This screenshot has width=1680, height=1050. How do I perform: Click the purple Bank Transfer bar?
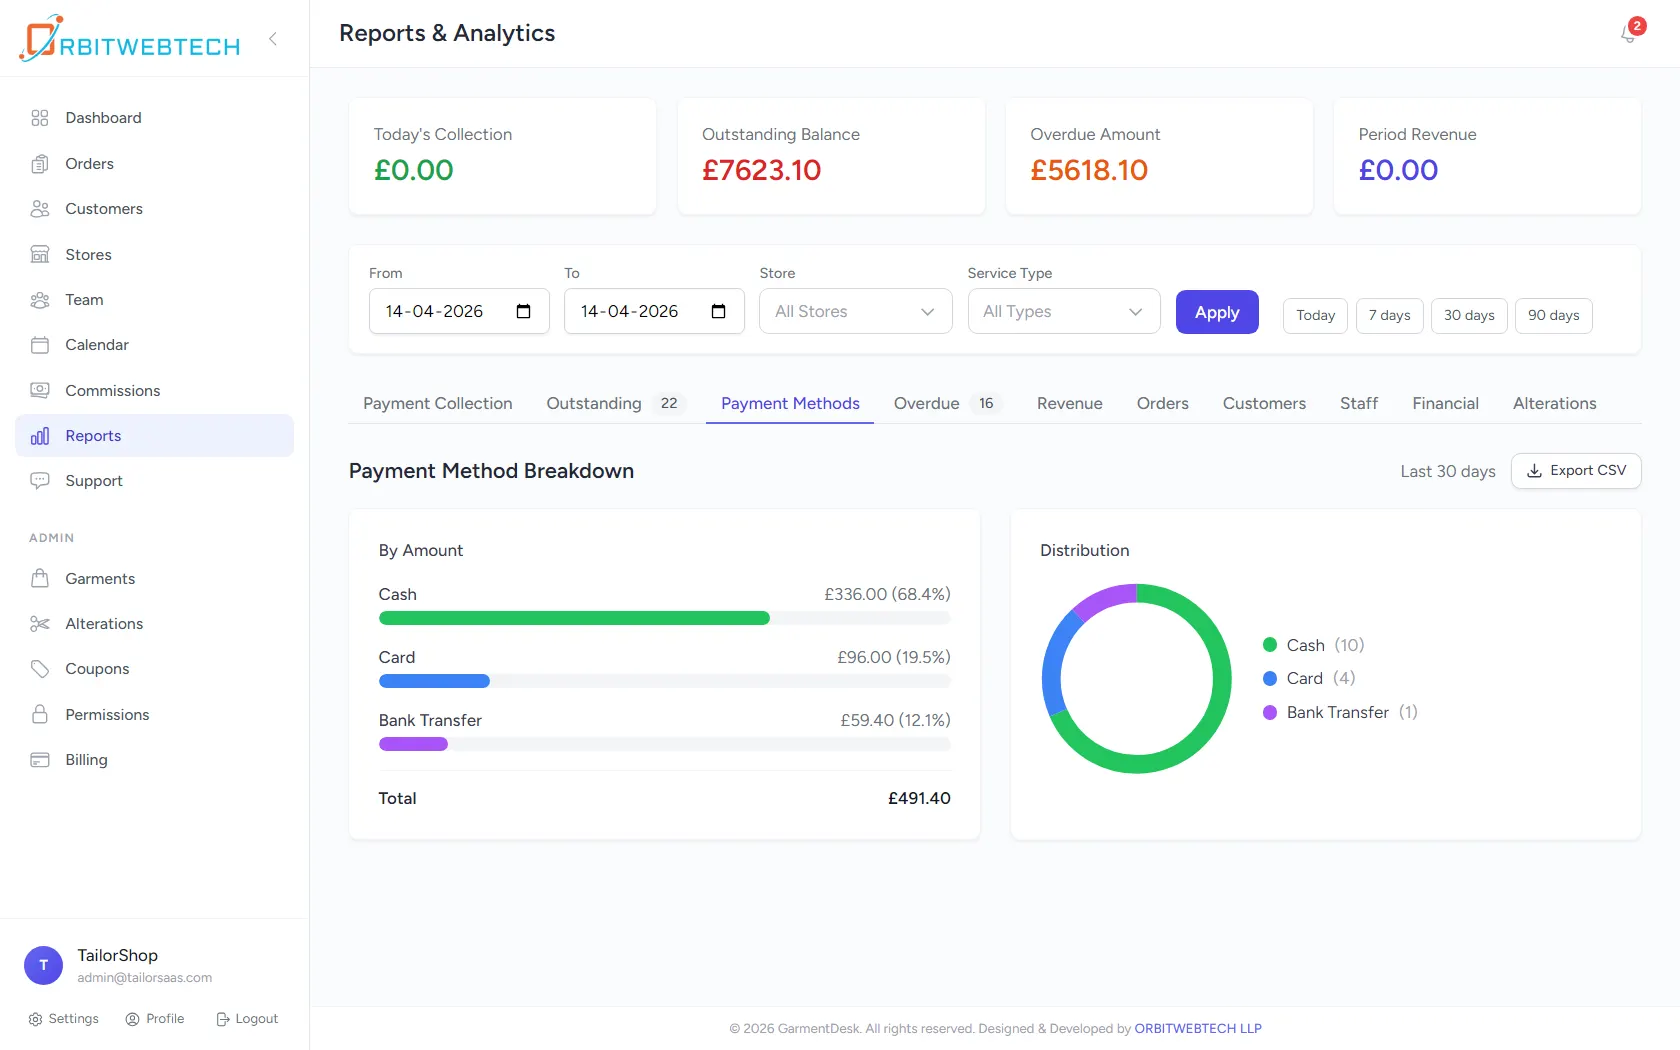click(413, 745)
